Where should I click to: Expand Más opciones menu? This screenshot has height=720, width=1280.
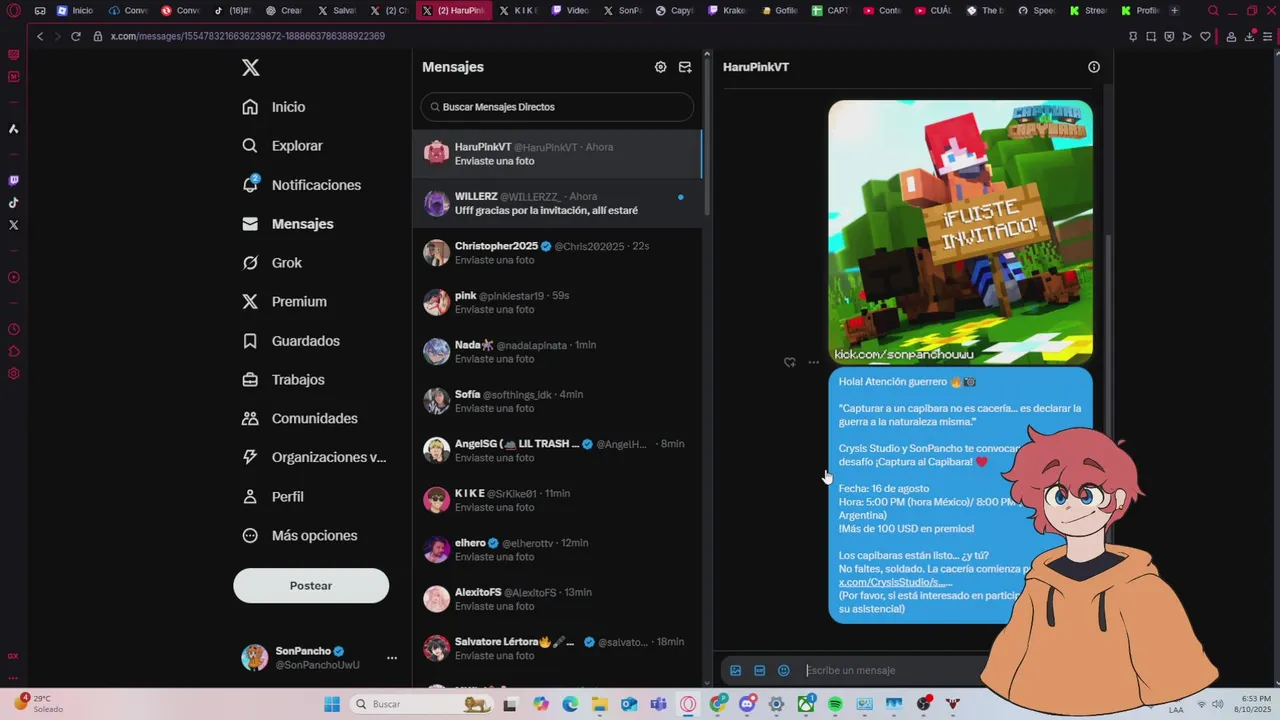pos(299,536)
